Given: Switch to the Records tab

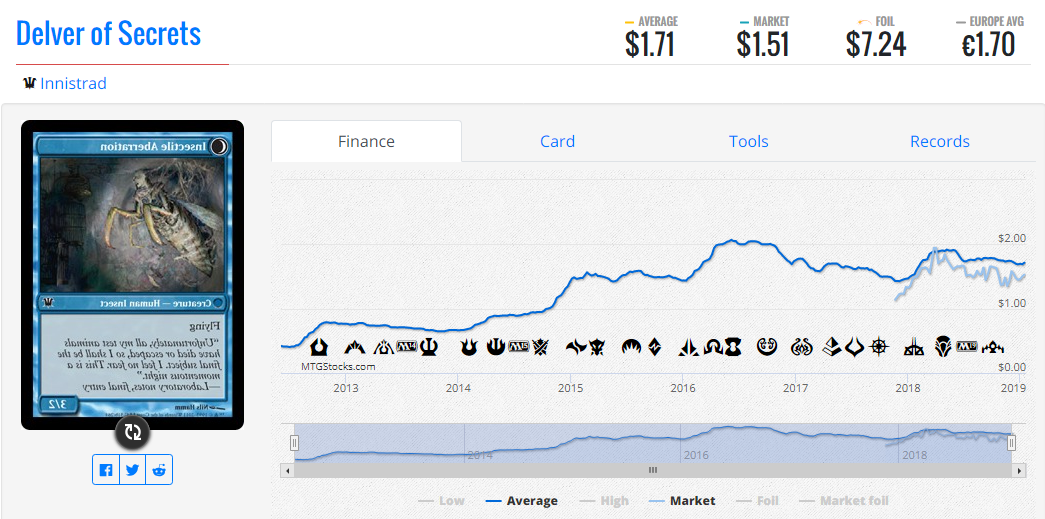Looking at the screenshot, I should tap(940, 141).
